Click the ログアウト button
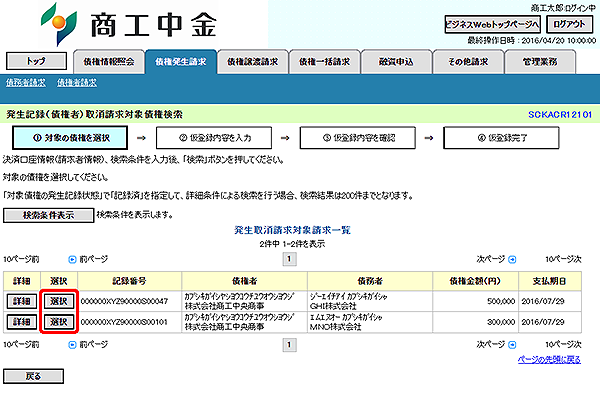Screen dimensions: 600x396 (569, 24)
